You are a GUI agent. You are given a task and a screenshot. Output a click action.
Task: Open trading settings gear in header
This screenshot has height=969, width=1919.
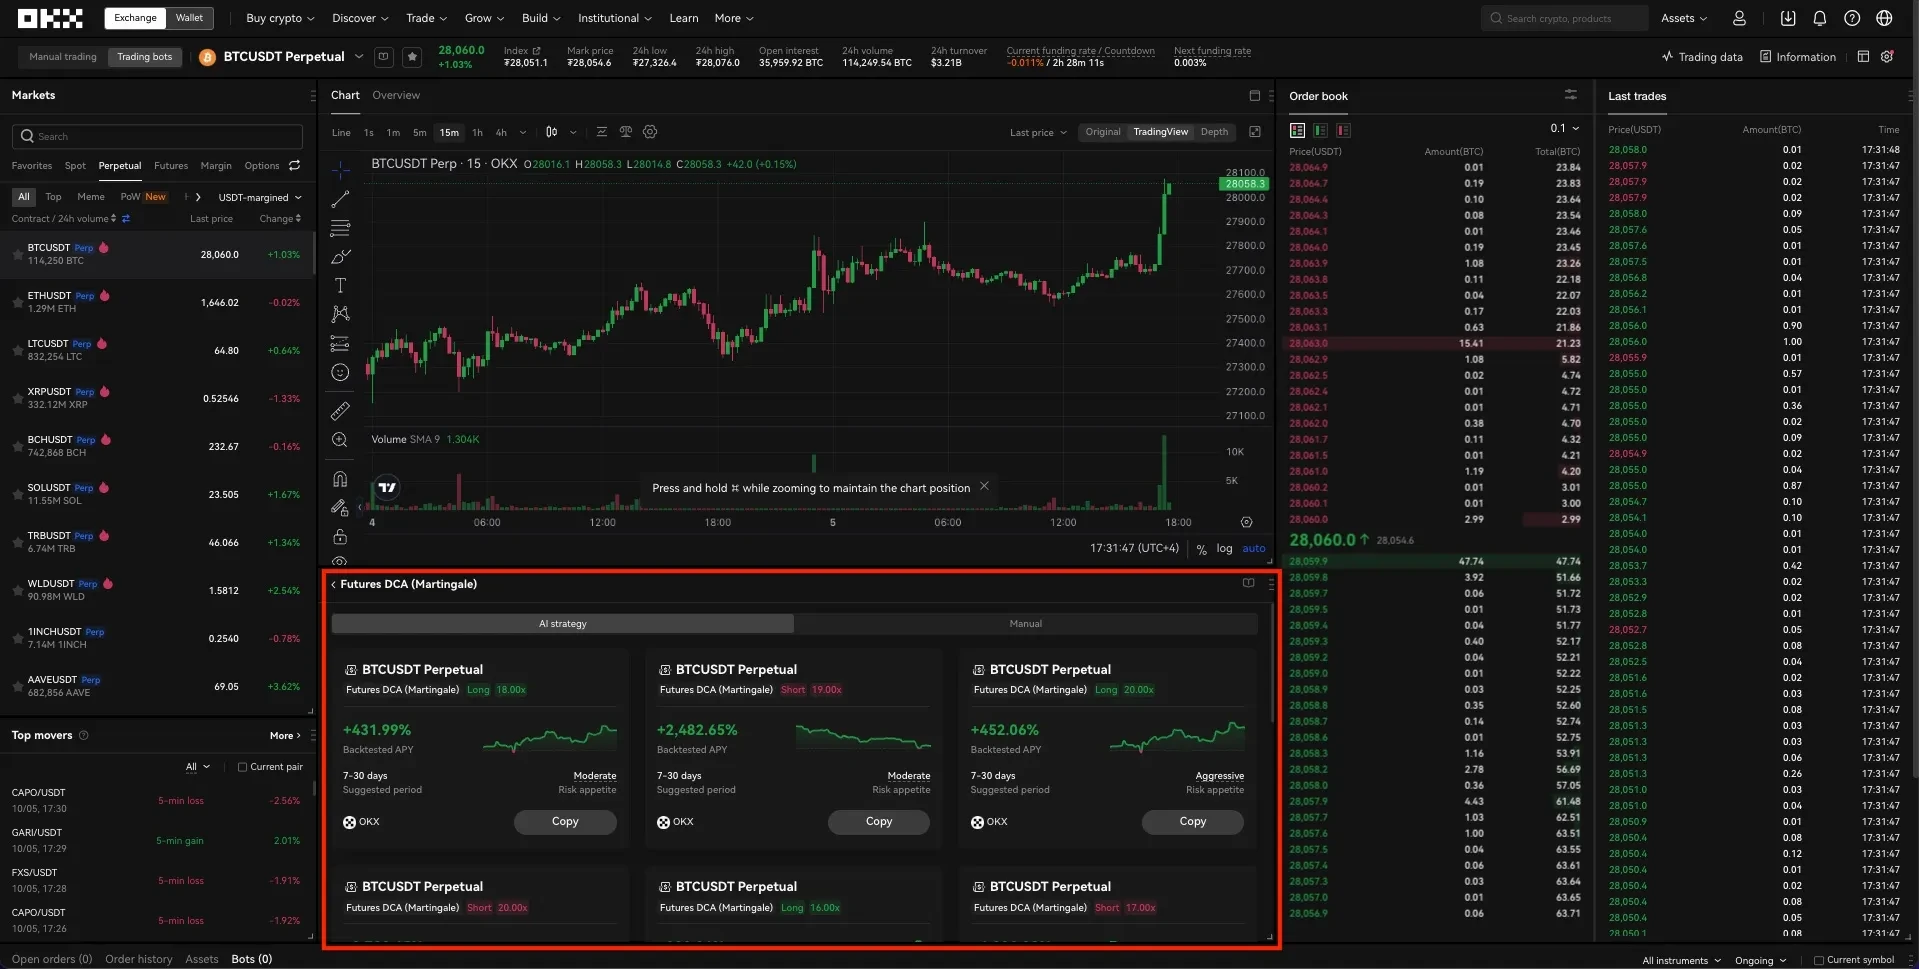(1887, 57)
